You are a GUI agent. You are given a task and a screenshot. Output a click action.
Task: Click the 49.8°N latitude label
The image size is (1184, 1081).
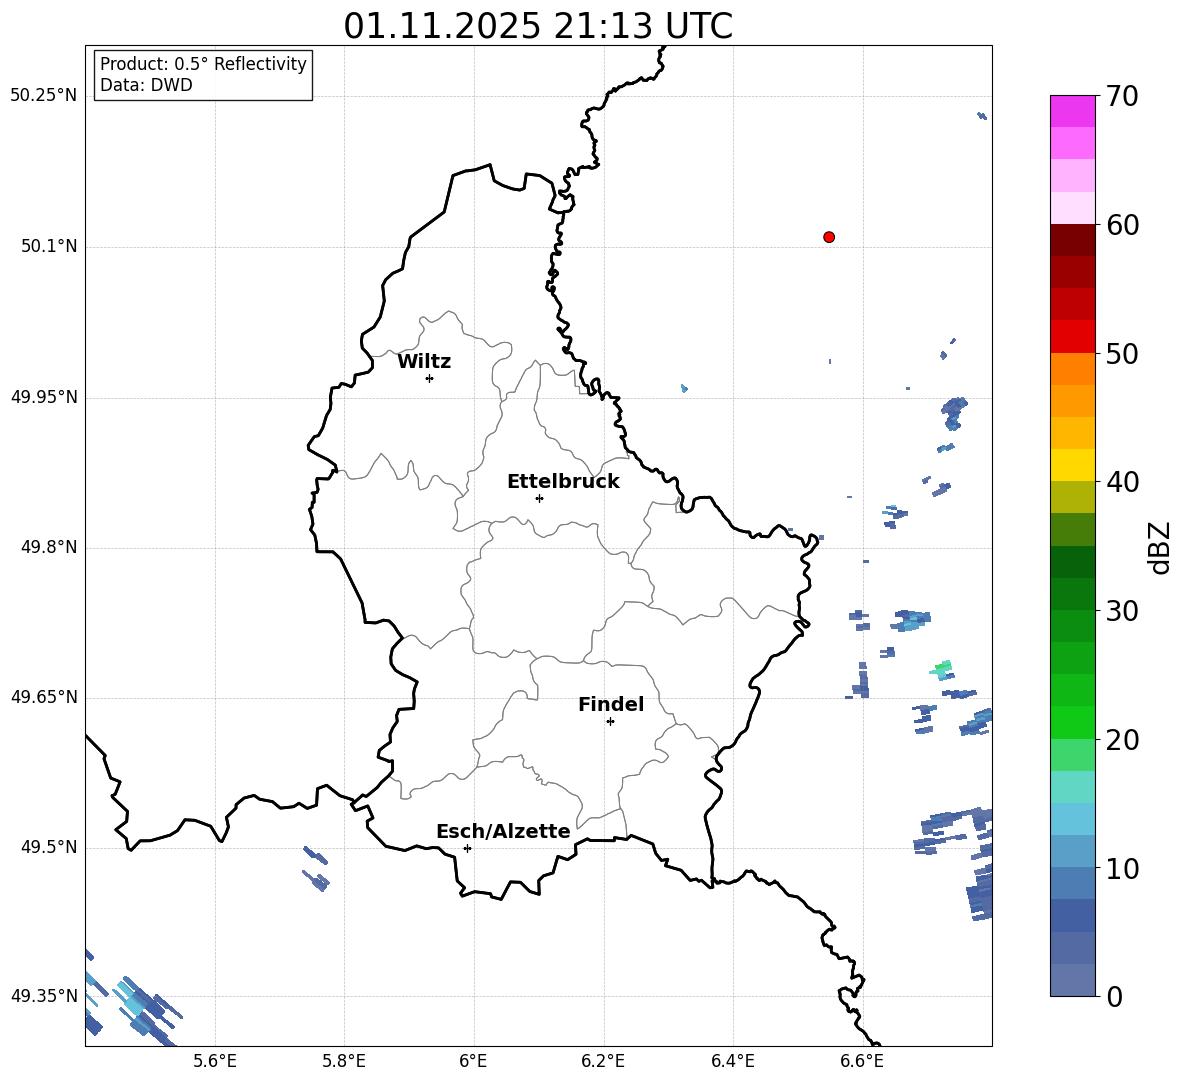point(49,547)
